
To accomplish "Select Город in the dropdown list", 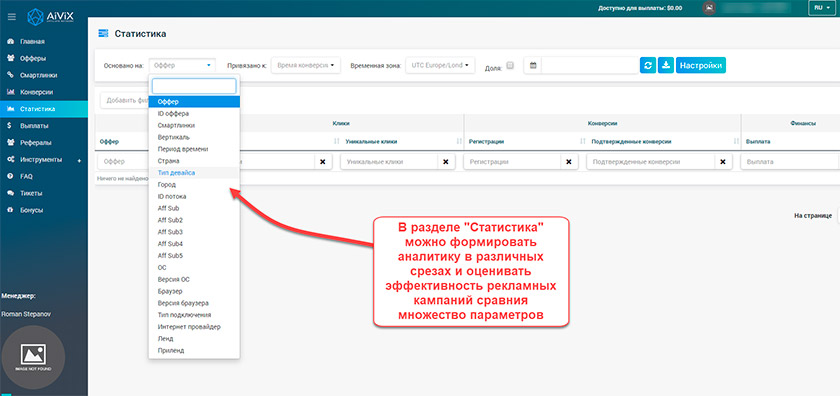I will pos(194,184).
